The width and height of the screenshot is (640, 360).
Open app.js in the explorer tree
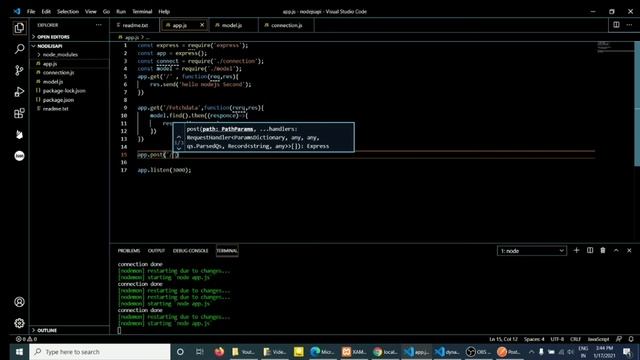[x=69, y=64]
